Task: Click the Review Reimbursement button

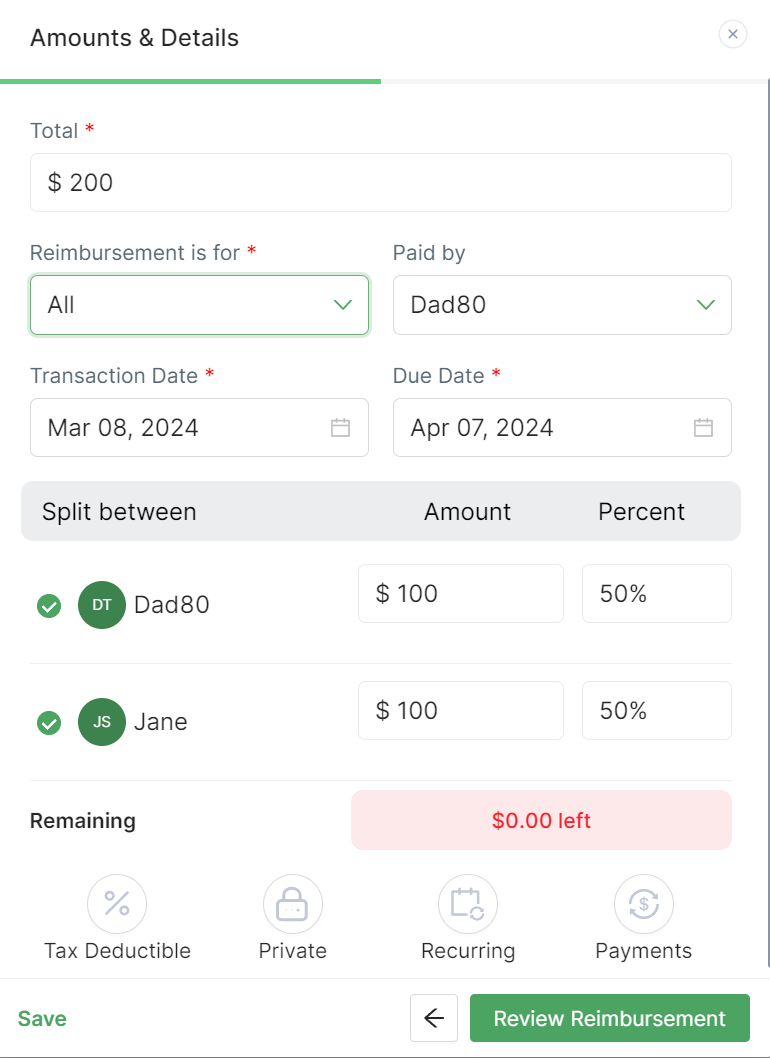Action: tap(609, 1018)
